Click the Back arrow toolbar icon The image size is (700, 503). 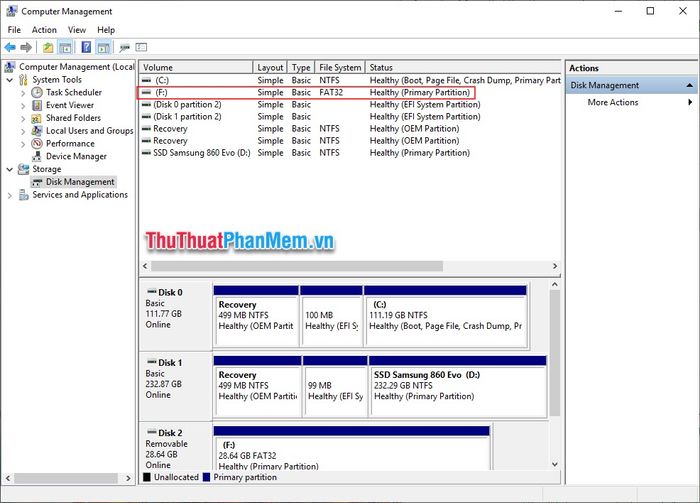(10, 47)
